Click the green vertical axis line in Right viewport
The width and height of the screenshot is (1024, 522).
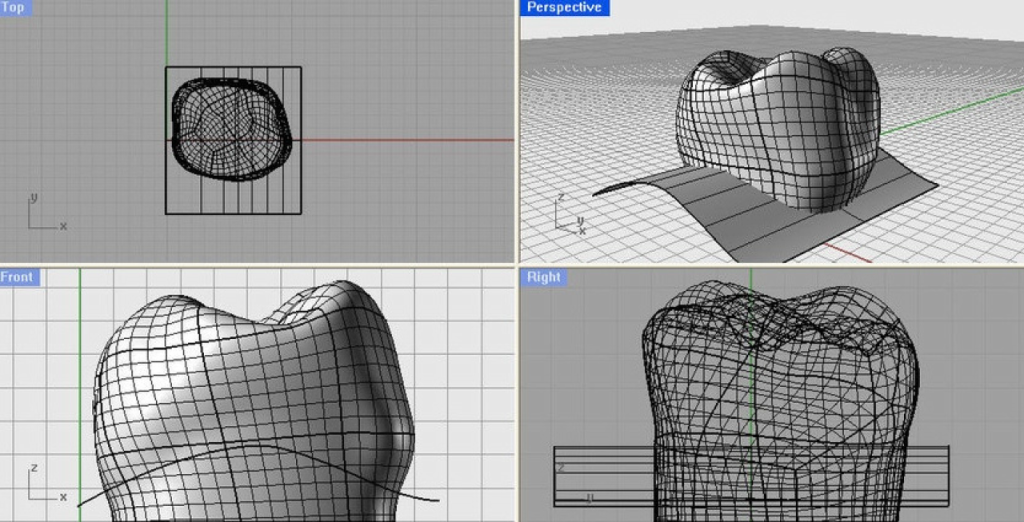750,274
